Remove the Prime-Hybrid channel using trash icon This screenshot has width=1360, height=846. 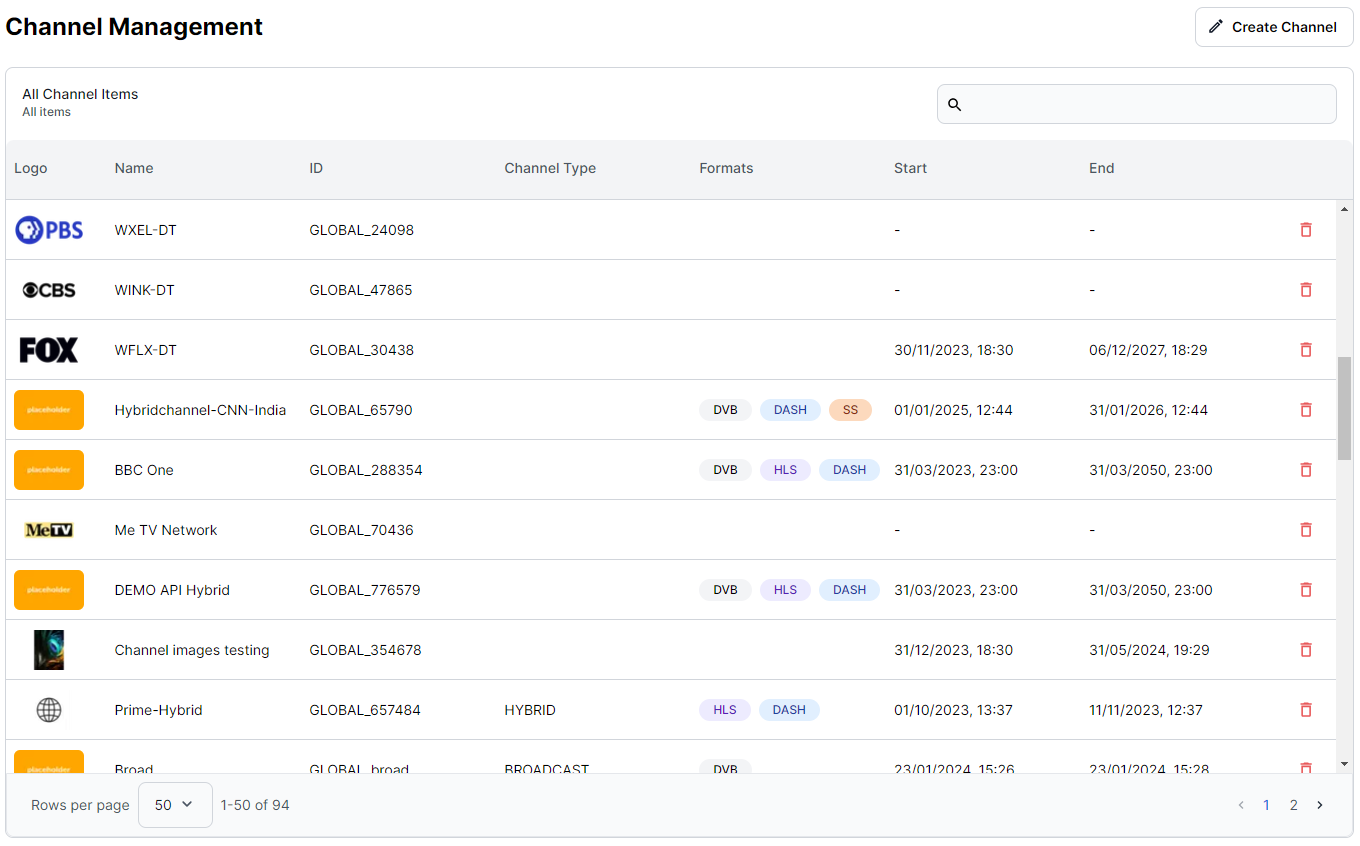click(x=1305, y=710)
